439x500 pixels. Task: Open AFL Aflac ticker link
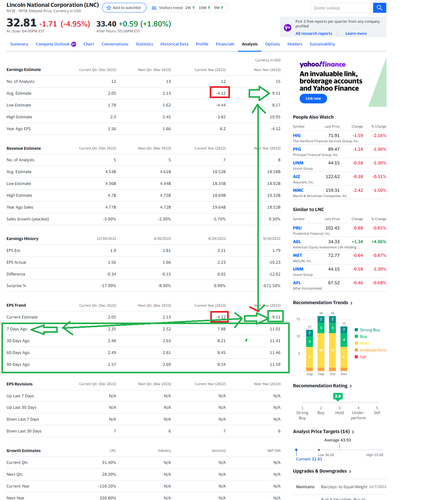point(297,283)
